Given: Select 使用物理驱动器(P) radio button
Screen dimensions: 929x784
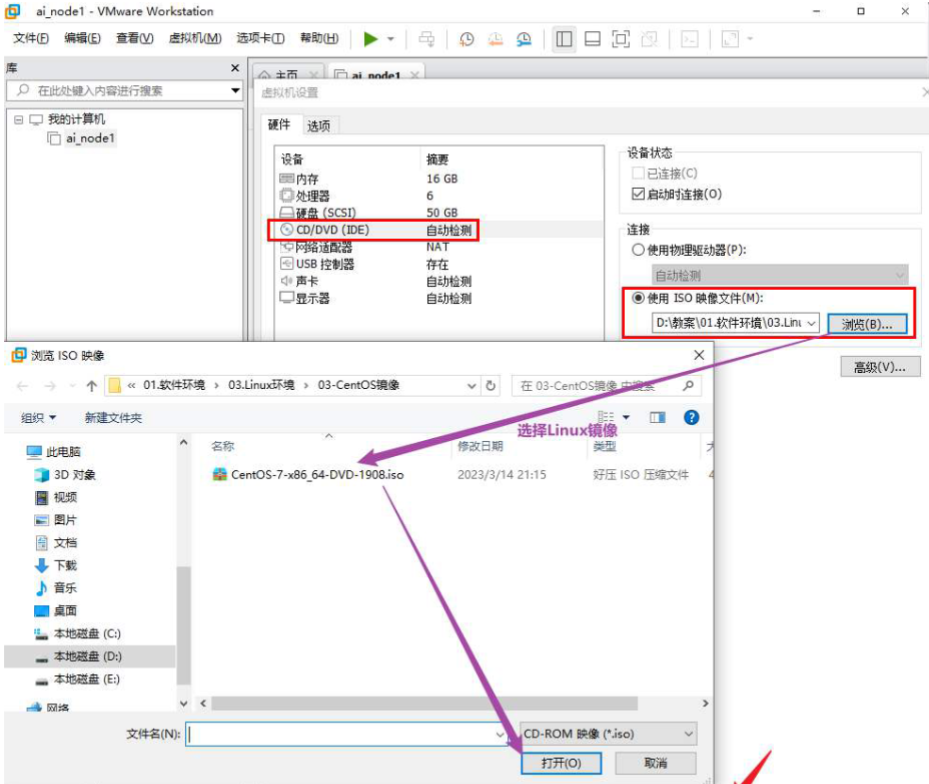Looking at the screenshot, I should (x=638, y=250).
